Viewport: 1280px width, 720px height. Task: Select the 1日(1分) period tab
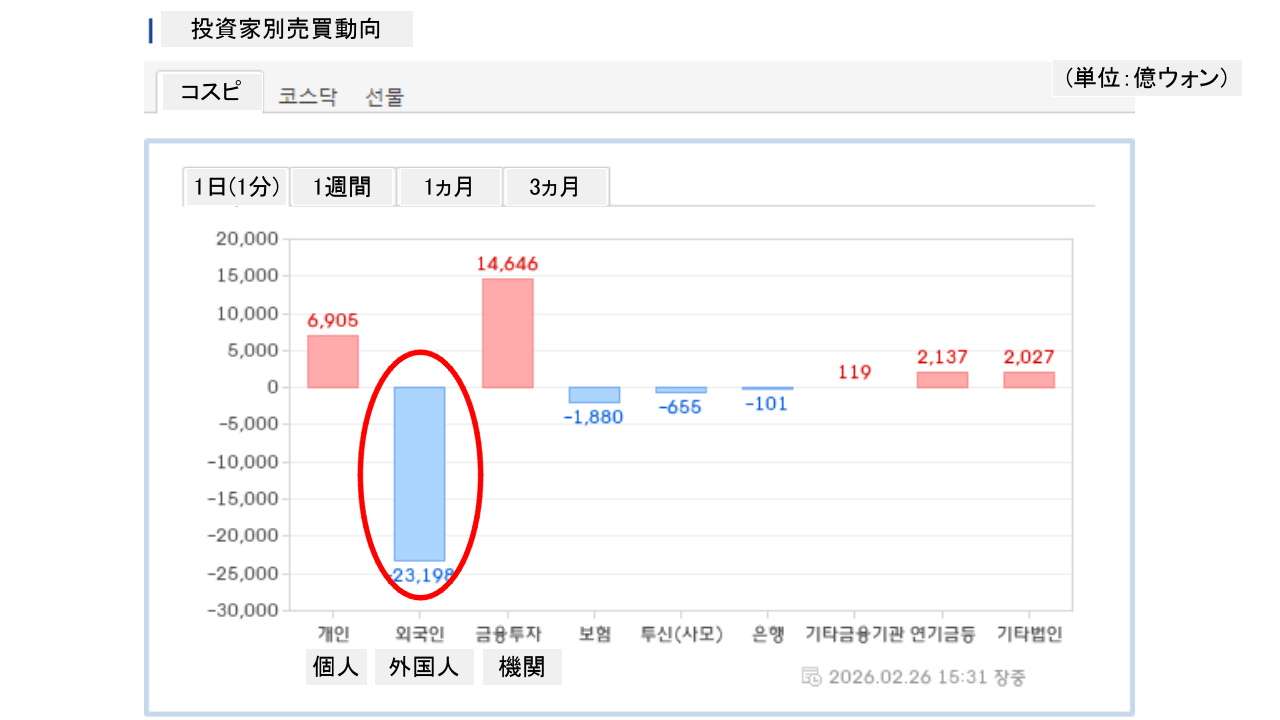click(237, 187)
